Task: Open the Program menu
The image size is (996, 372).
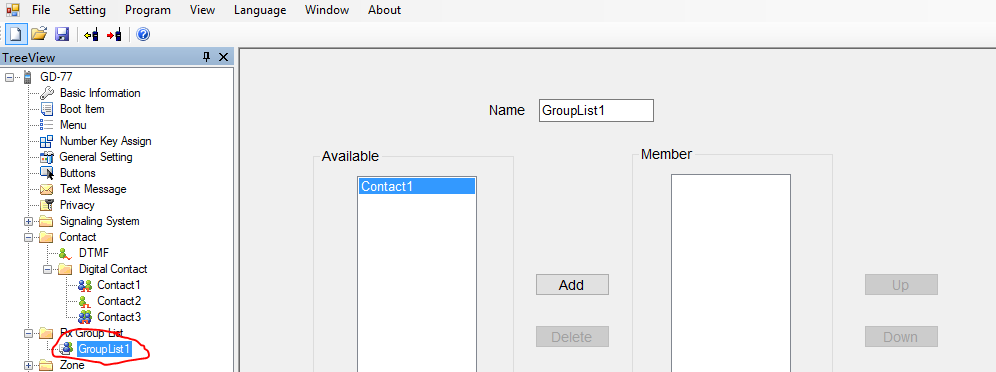Action: (148, 10)
